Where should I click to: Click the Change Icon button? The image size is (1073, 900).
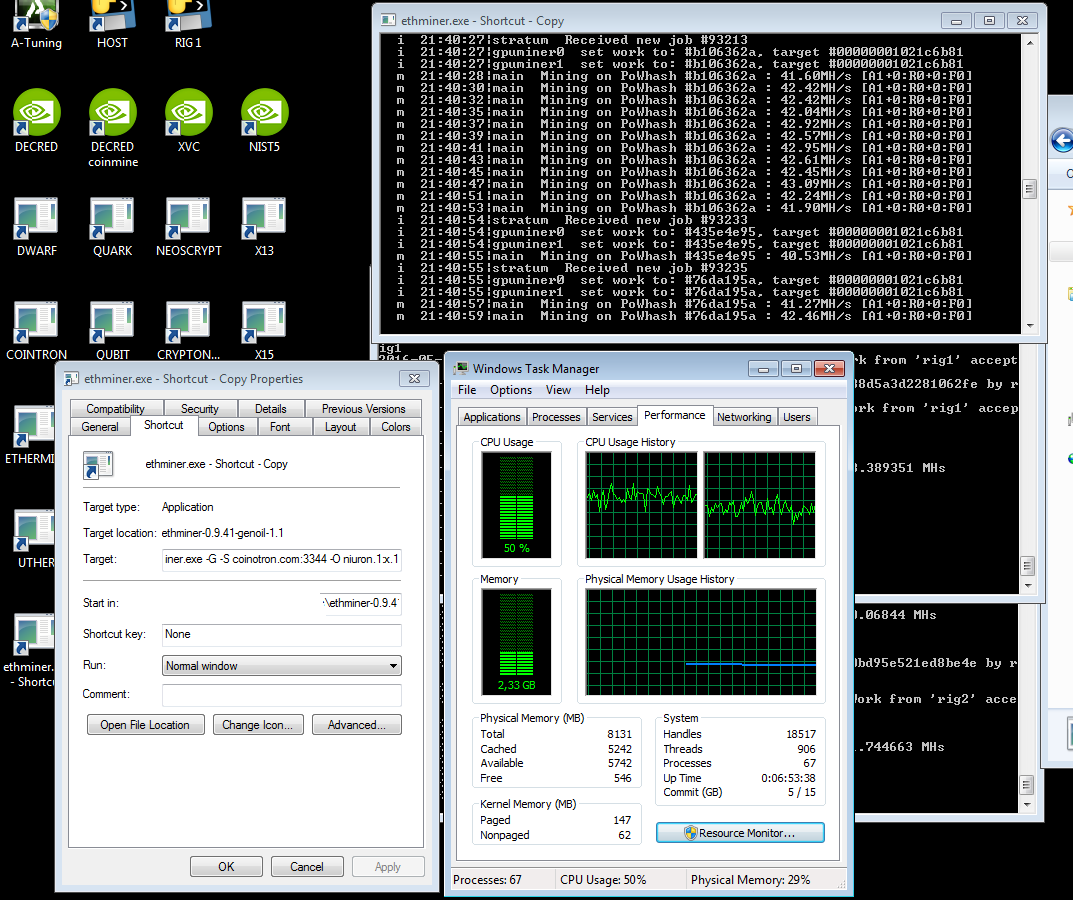coord(257,725)
